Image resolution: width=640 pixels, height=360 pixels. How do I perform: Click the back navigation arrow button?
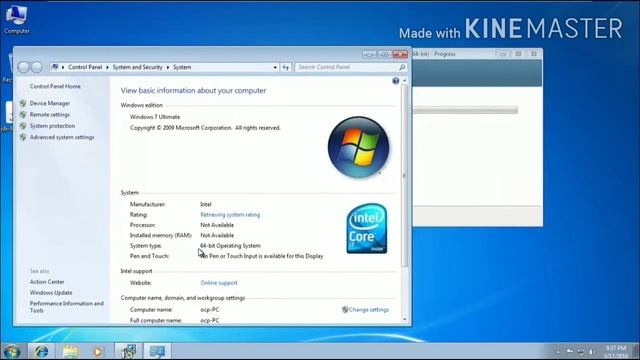pos(23,67)
